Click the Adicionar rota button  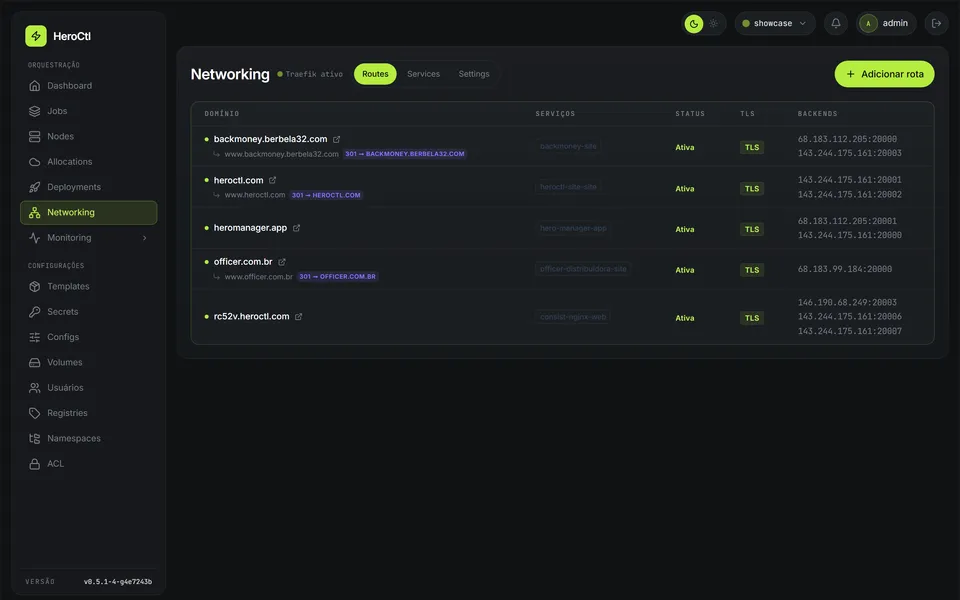click(x=884, y=74)
